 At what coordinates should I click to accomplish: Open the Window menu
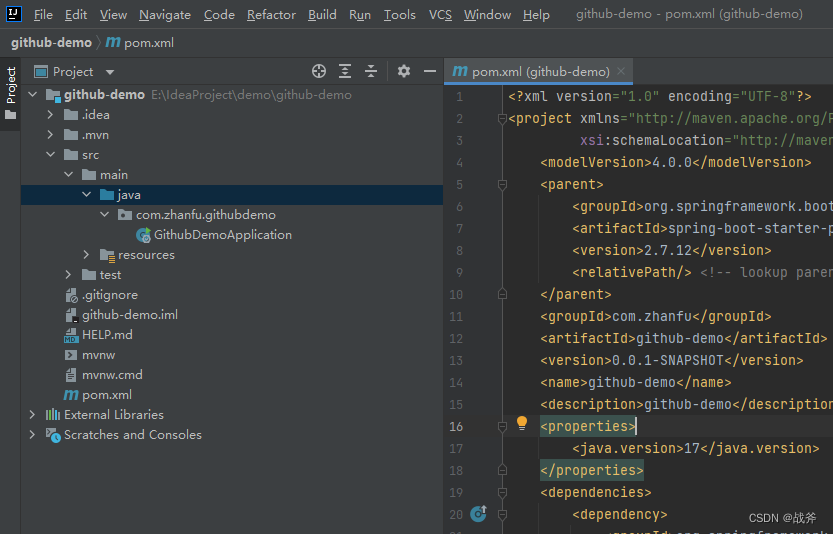487,15
